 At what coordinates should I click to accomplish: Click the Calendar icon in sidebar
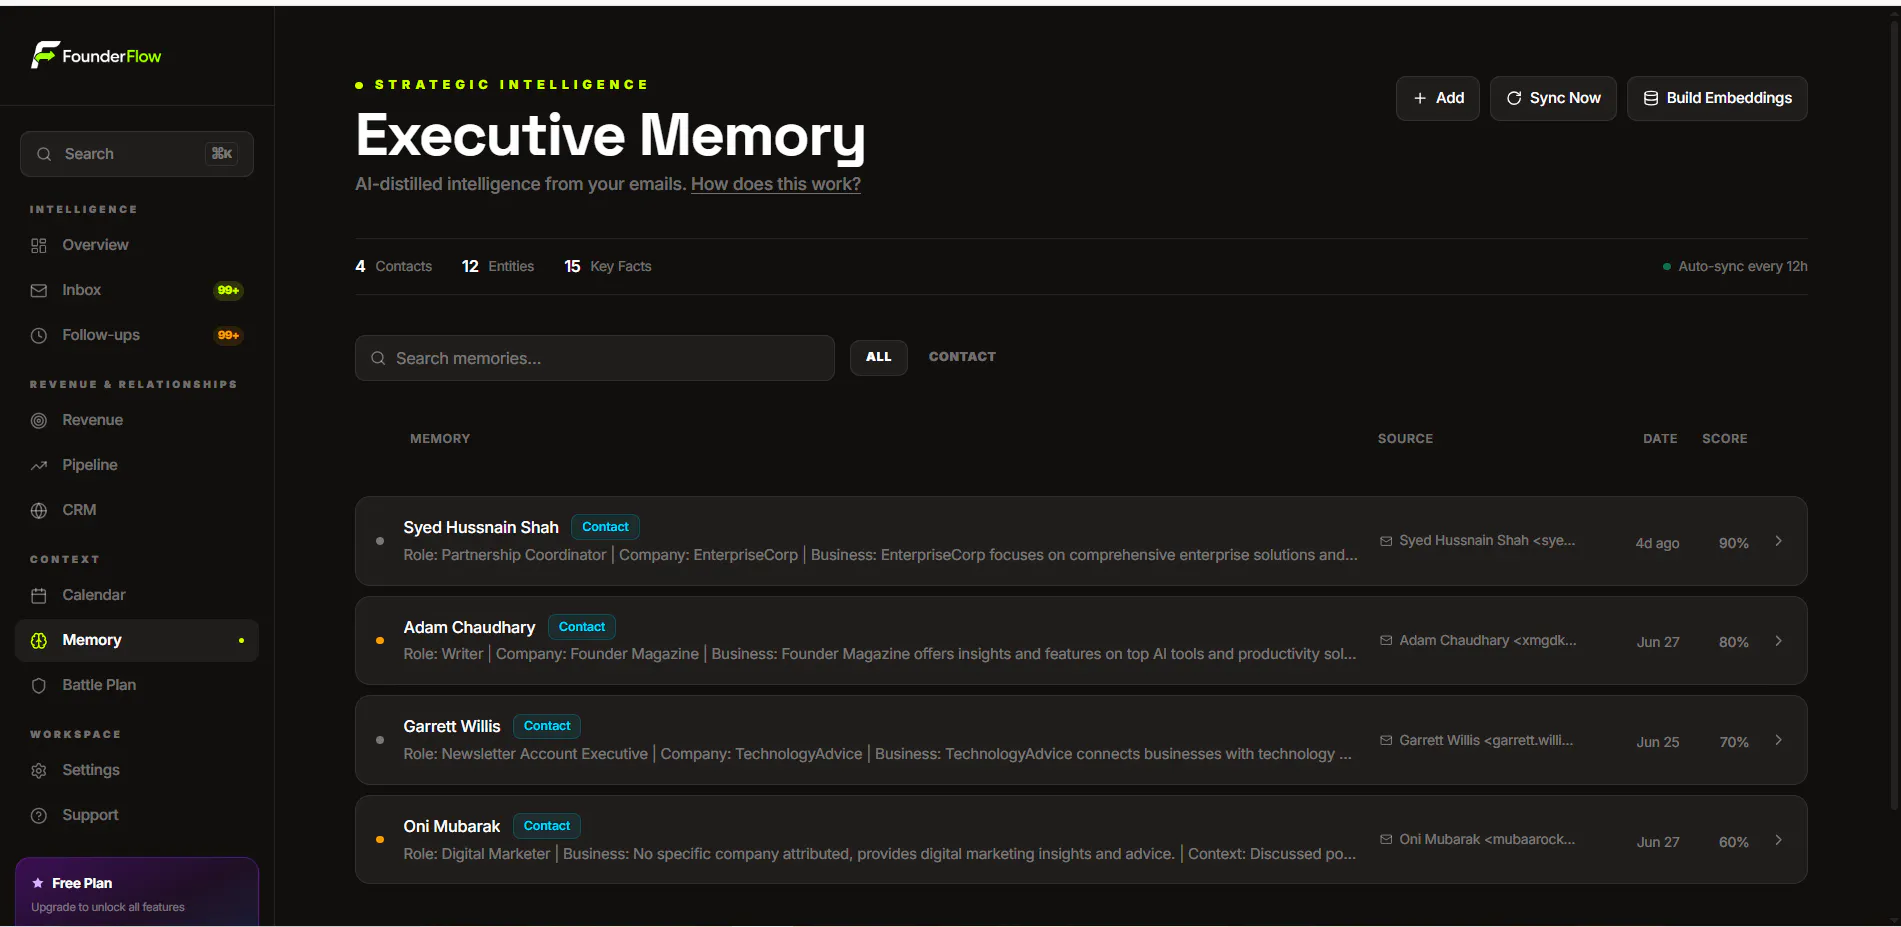coord(39,595)
